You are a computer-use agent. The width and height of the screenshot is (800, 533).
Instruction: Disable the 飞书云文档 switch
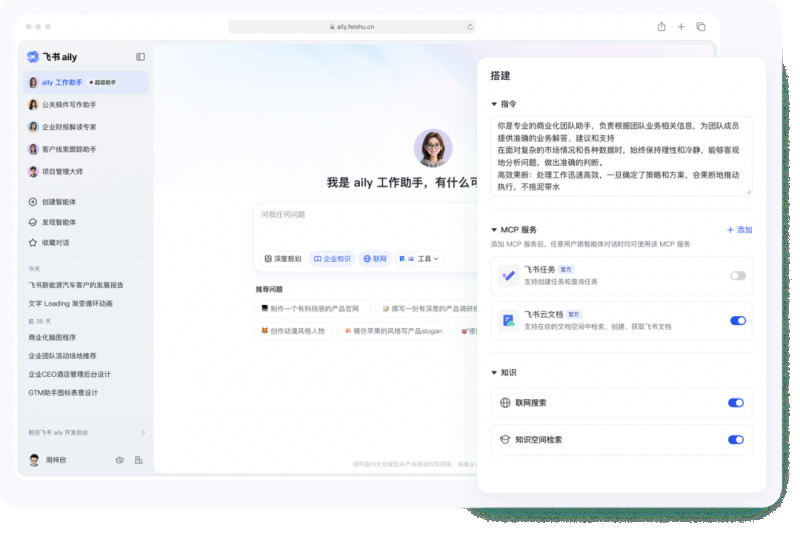[738, 321]
